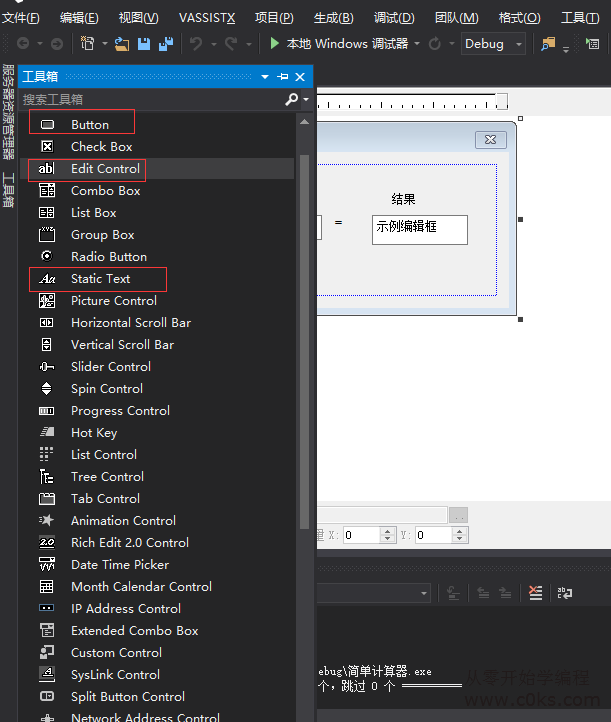Open the toolbox search dropdown arrow
Viewport: 611px width, 722px height.
click(304, 100)
